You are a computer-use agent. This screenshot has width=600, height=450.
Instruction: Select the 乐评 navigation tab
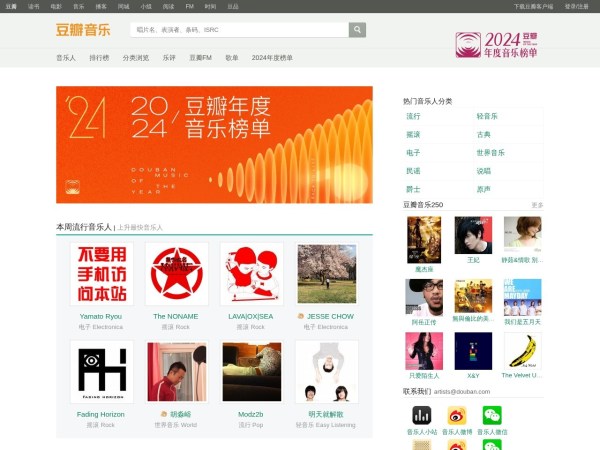coord(169,58)
